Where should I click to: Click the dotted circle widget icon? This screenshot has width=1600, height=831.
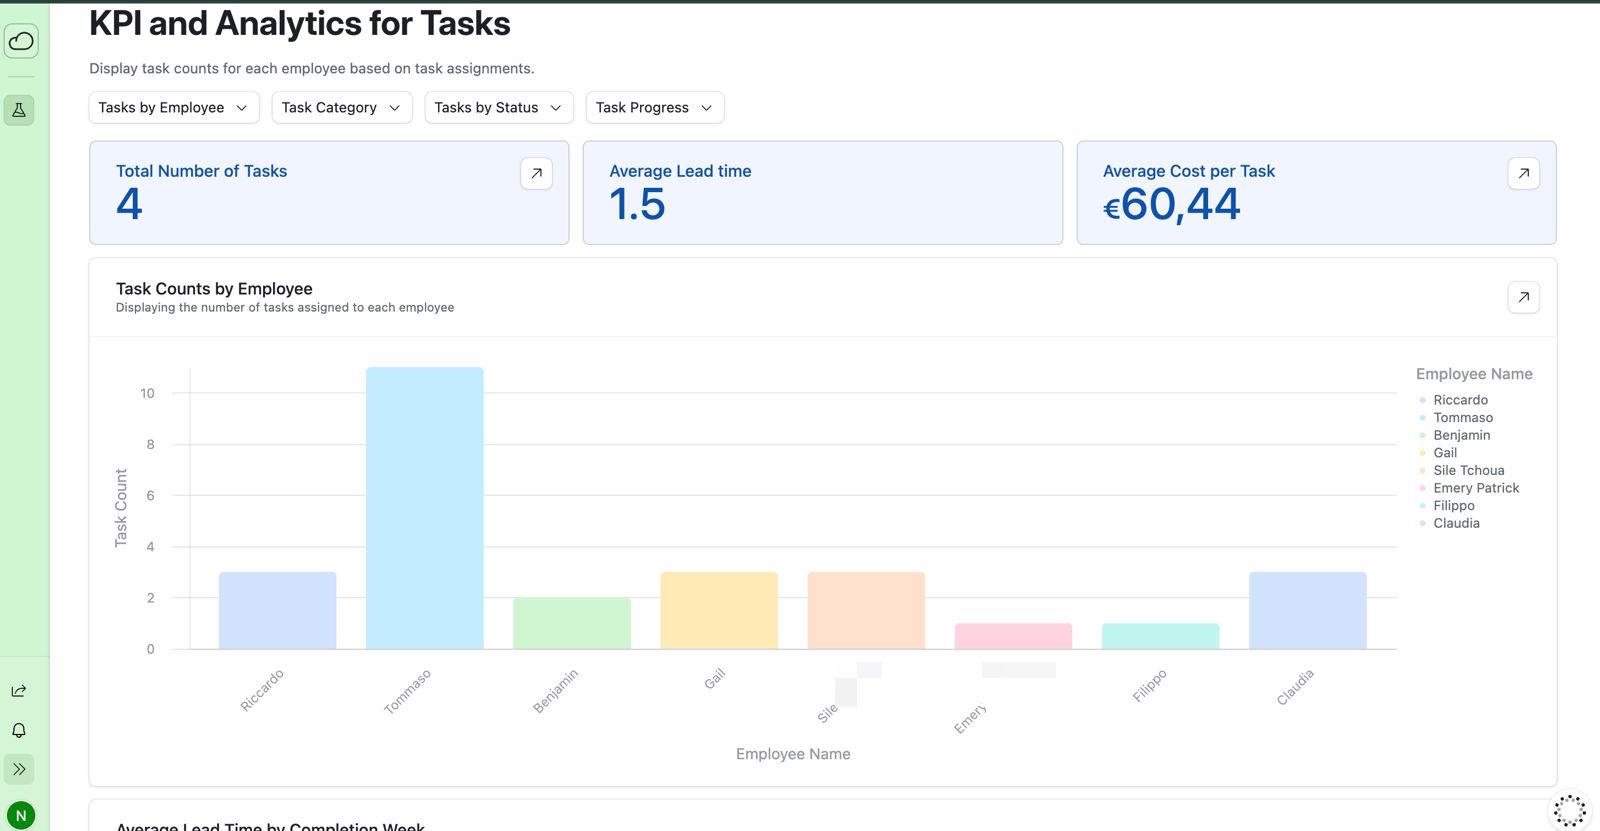(x=1570, y=811)
